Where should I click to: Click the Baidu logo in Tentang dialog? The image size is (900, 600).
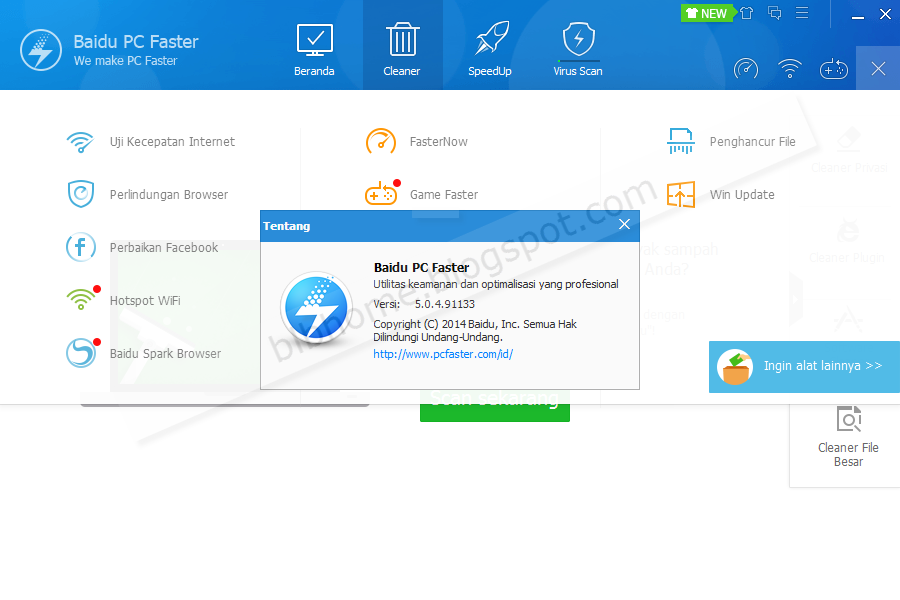316,308
